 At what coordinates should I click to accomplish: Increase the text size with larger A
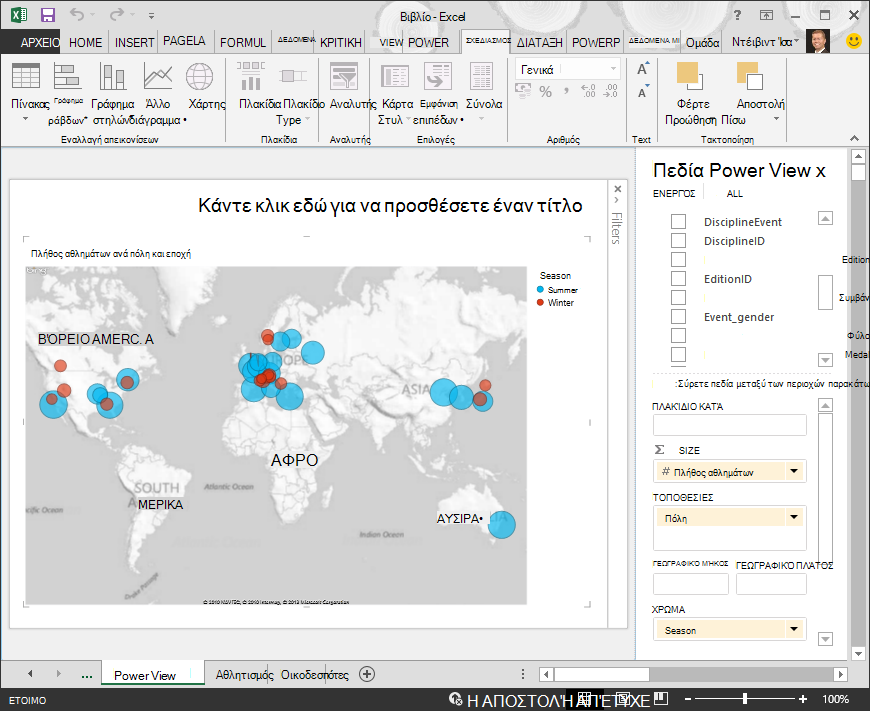point(643,69)
